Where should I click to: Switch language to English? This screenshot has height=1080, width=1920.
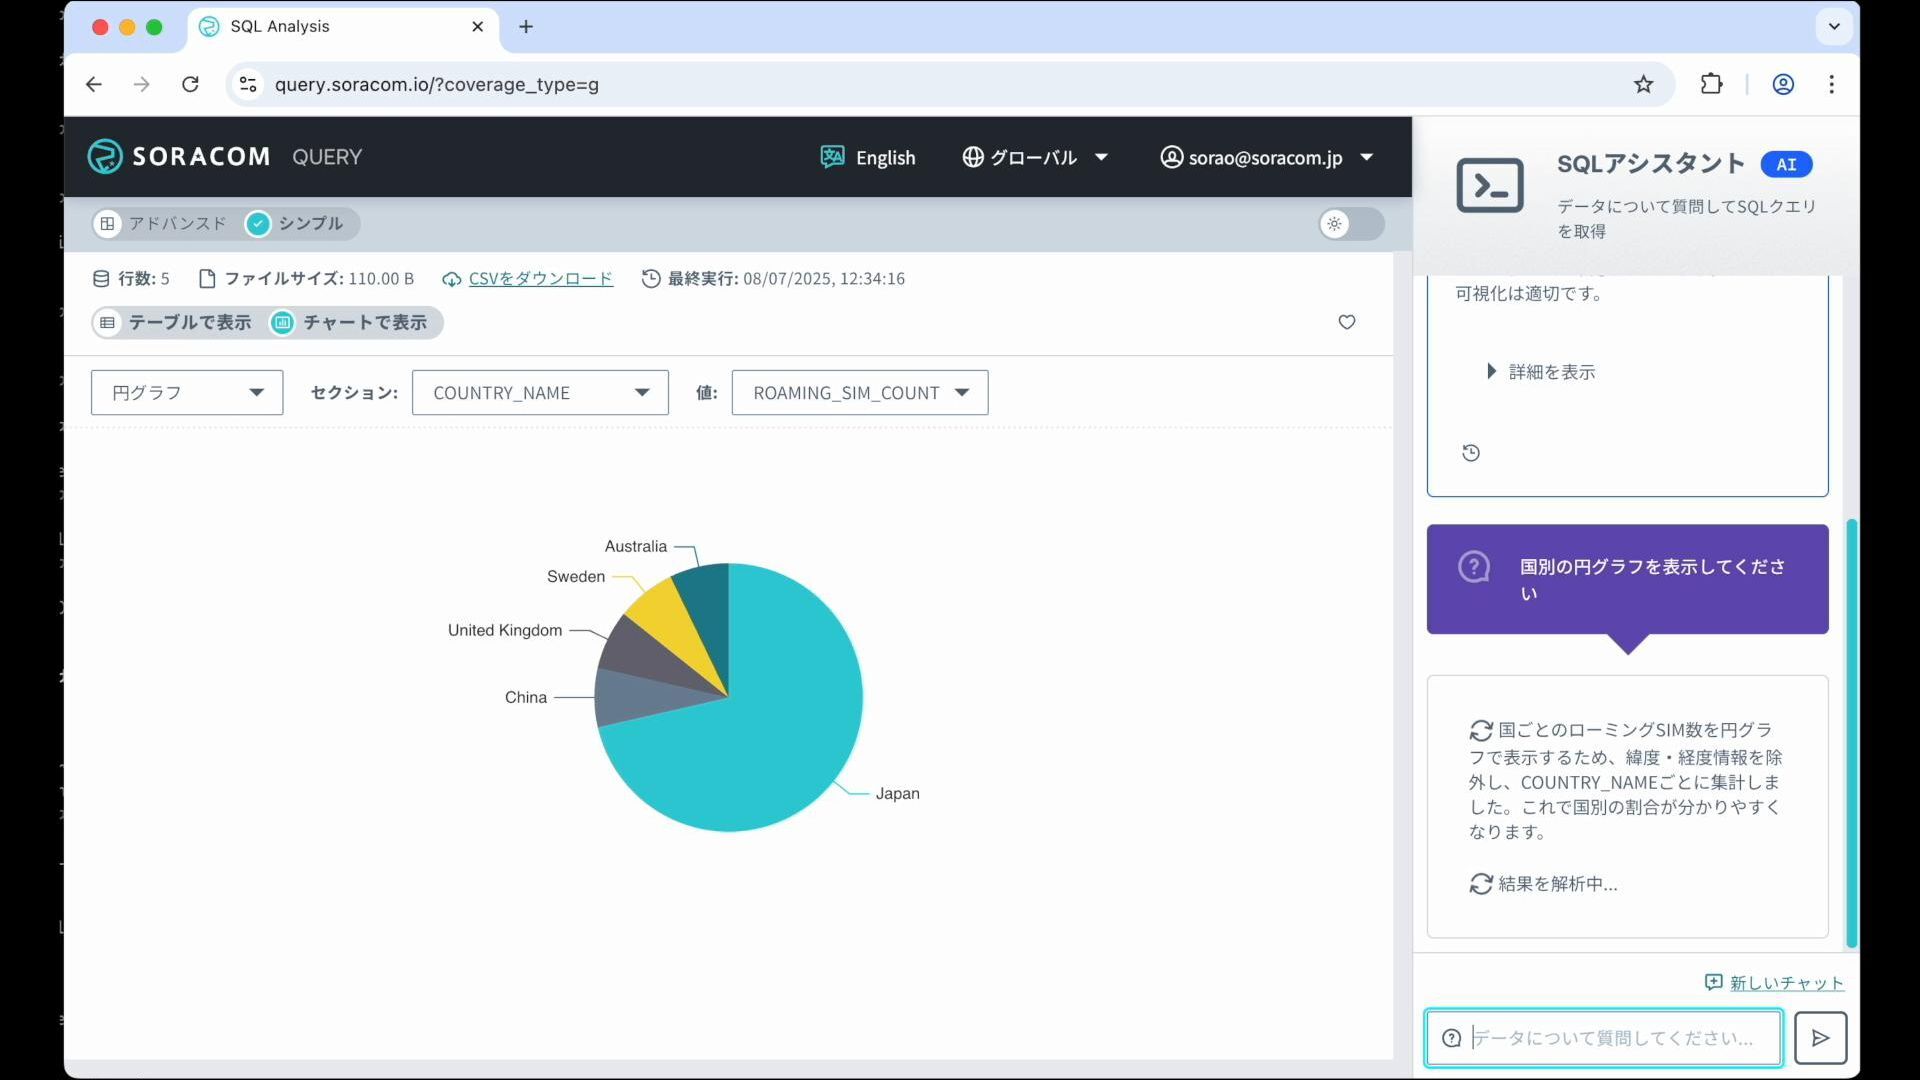pyautogui.click(x=868, y=157)
